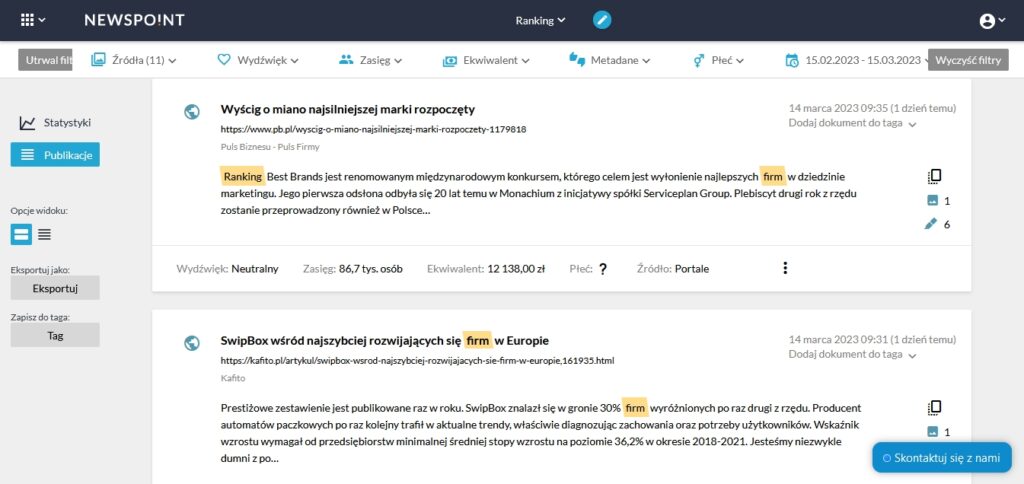Expand the Źródła (11) filter dropdown
Screen dimensions: 1024x484
tap(134, 60)
